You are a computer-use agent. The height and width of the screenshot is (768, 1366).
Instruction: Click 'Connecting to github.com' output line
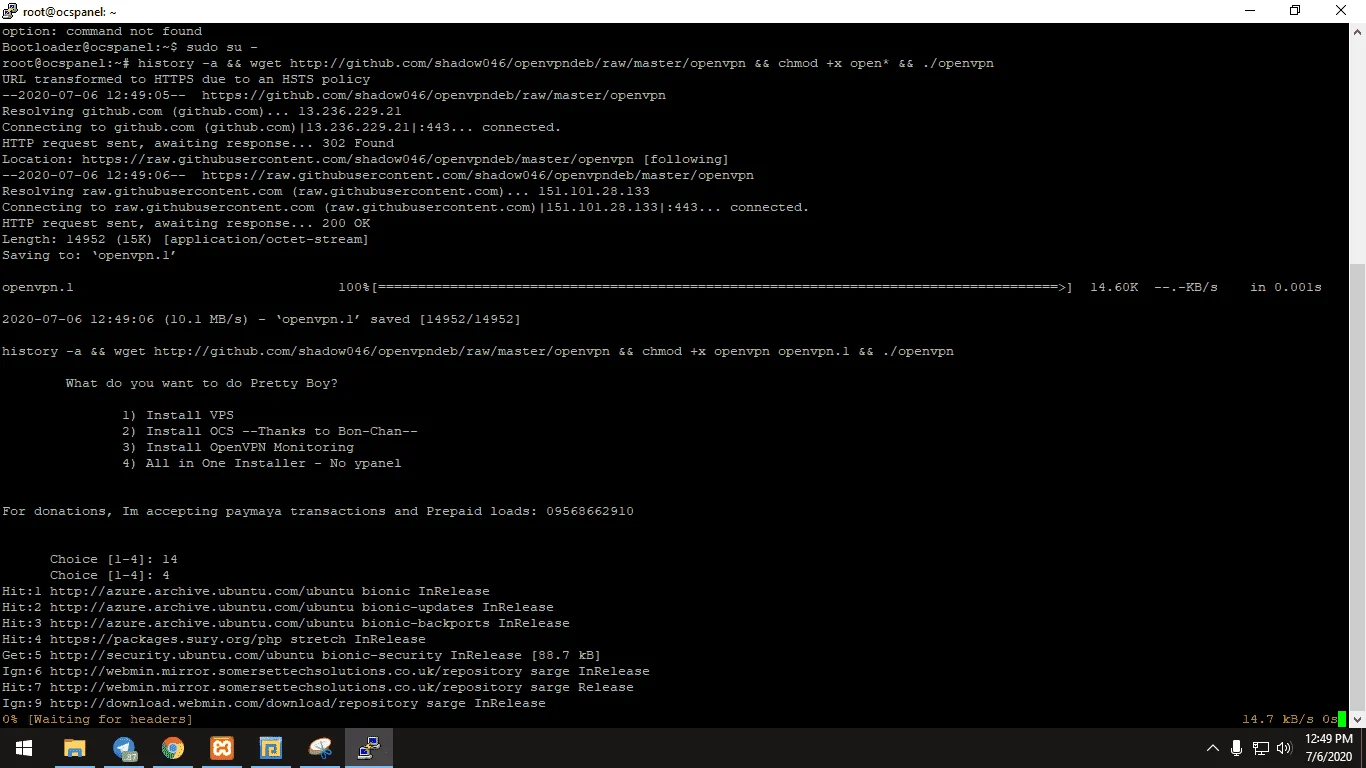(282, 127)
